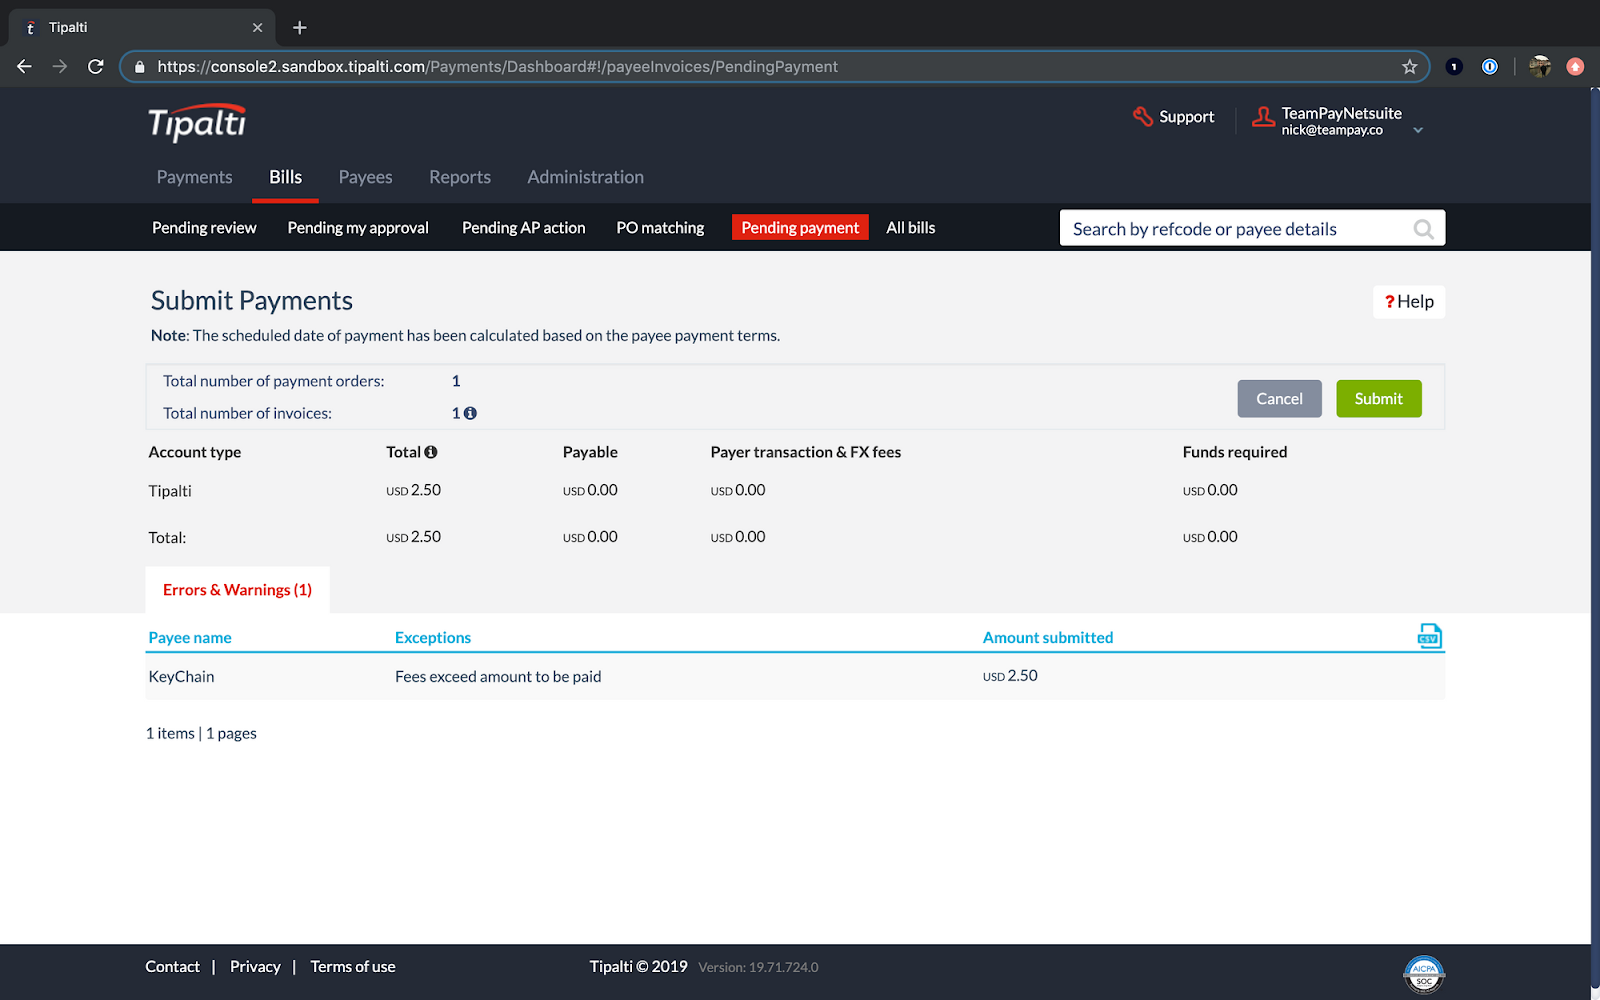Viewport: 1600px width, 1000px height.
Task: Click info icon next to Total header
Action: pyautogui.click(x=431, y=452)
